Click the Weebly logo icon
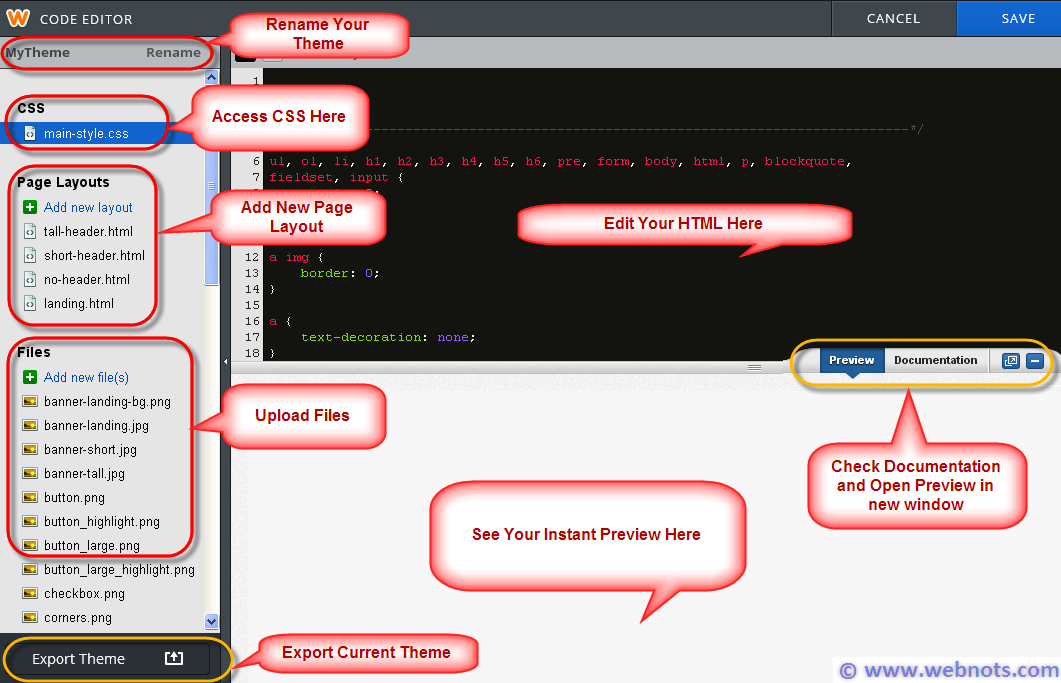This screenshot has width=1061, height=683. [x=17, y=18]
